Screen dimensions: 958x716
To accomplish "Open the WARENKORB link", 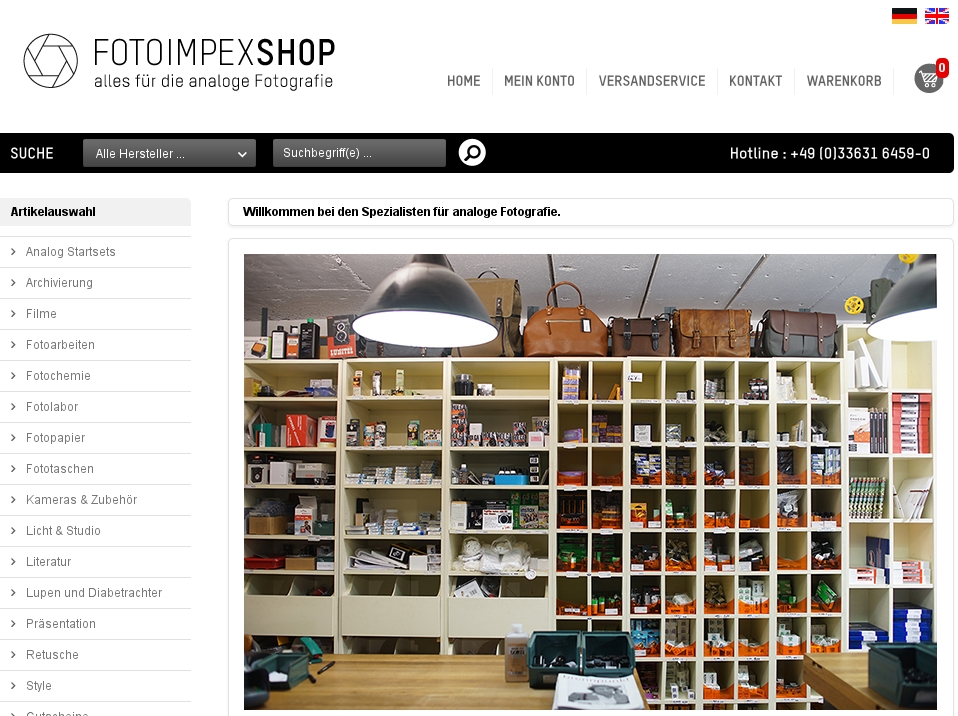I will tap(844, 81).
